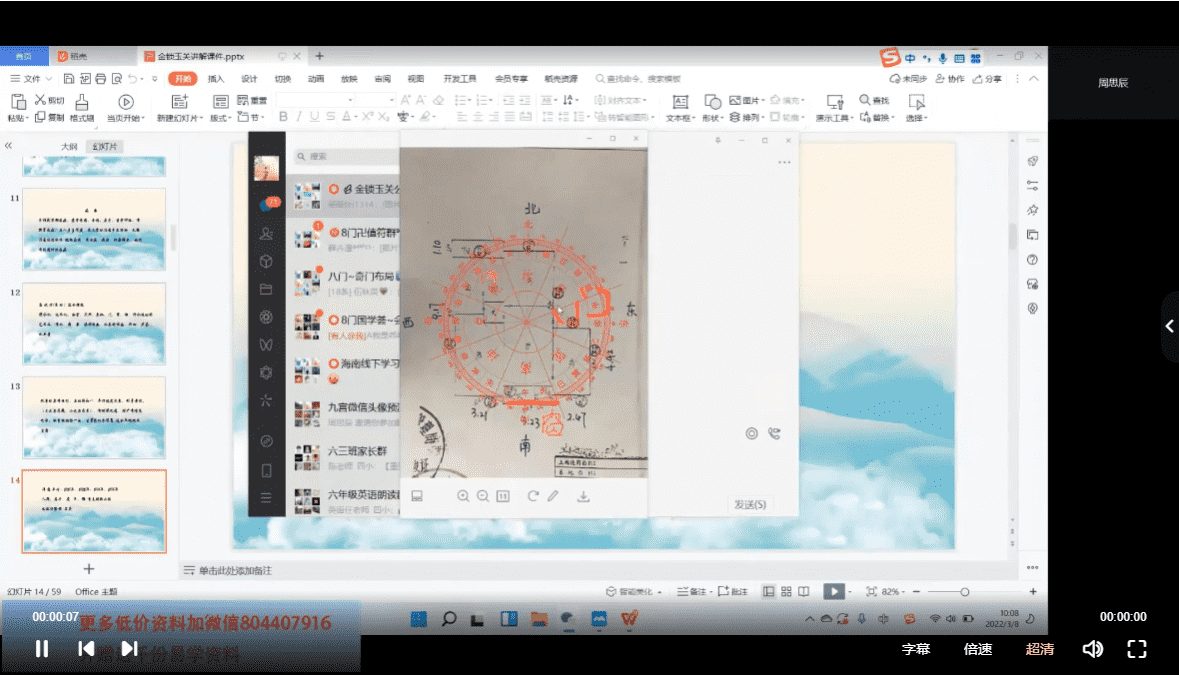1179x675 pixels.
Task: Open the 倍速 playback speed option
Action: tap(977, 649)
